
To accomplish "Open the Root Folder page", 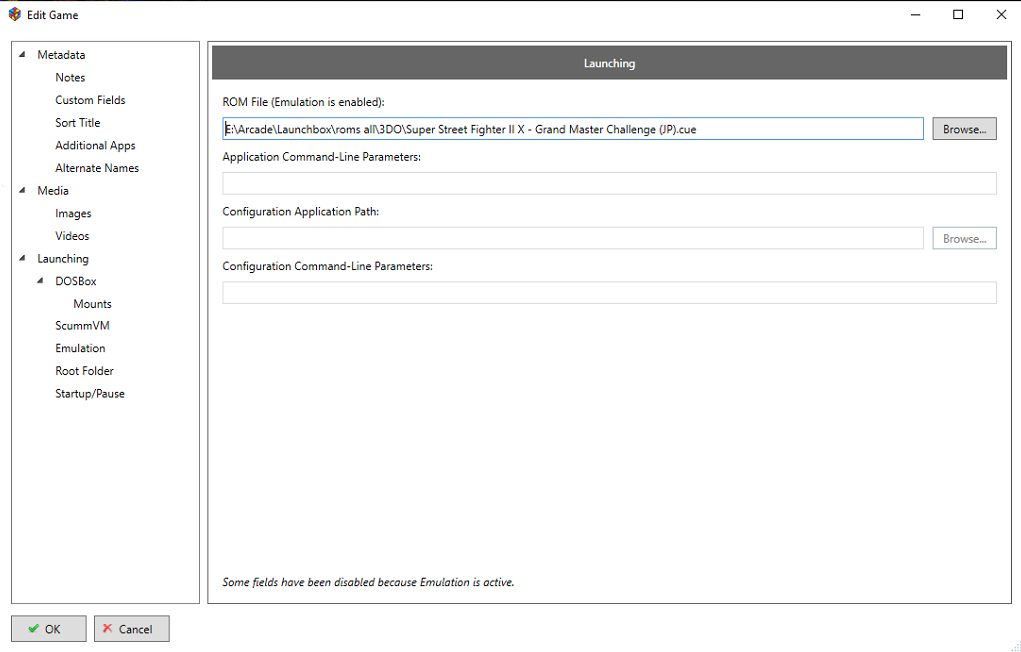I will click(85, 371).
